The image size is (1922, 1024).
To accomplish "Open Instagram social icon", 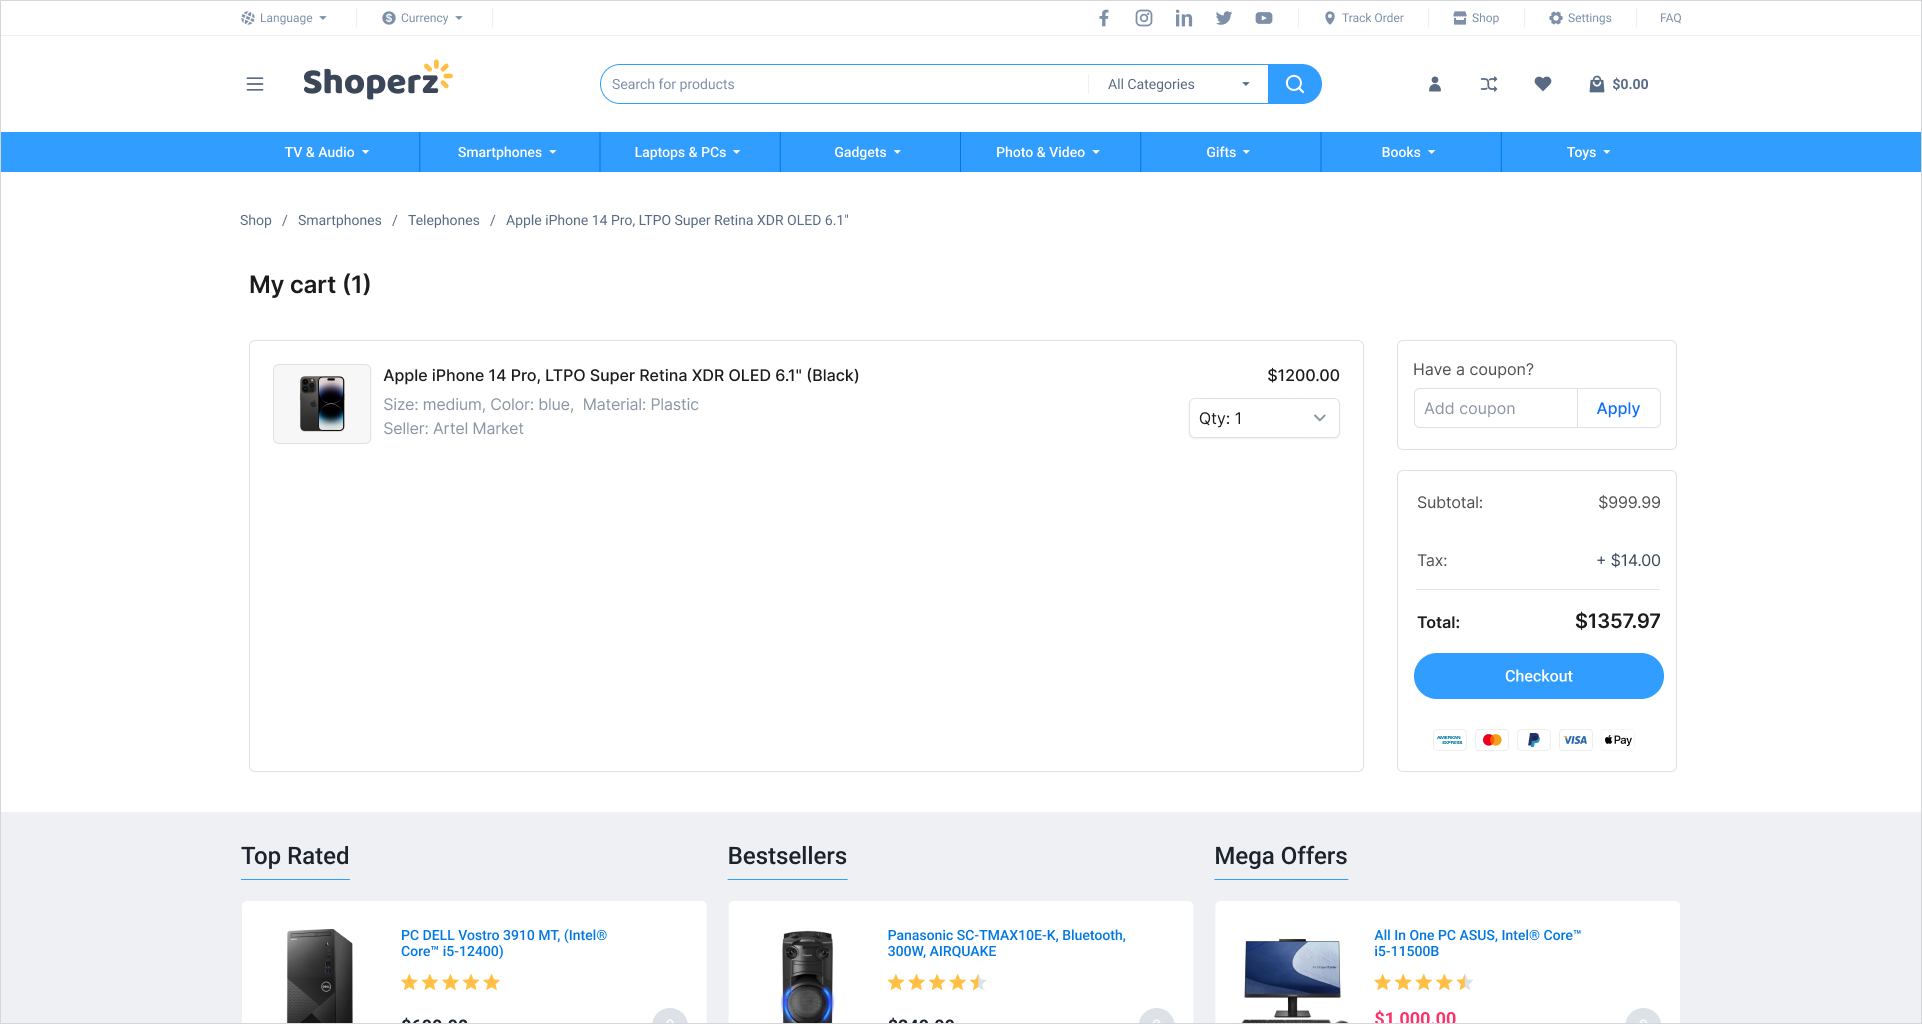I will click(1144, 18).
